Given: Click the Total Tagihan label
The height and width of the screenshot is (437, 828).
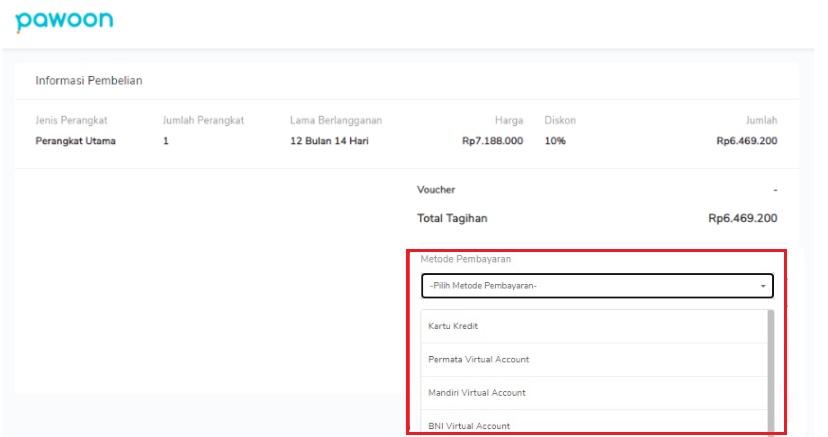Looking at the screenshot, I should [452, 218].
